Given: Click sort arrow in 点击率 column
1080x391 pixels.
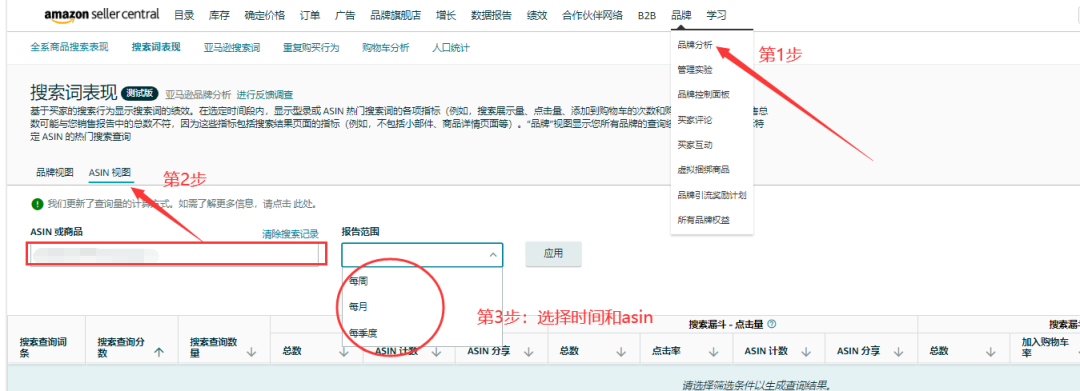Looking at the screenshot, I should [714, 352].
